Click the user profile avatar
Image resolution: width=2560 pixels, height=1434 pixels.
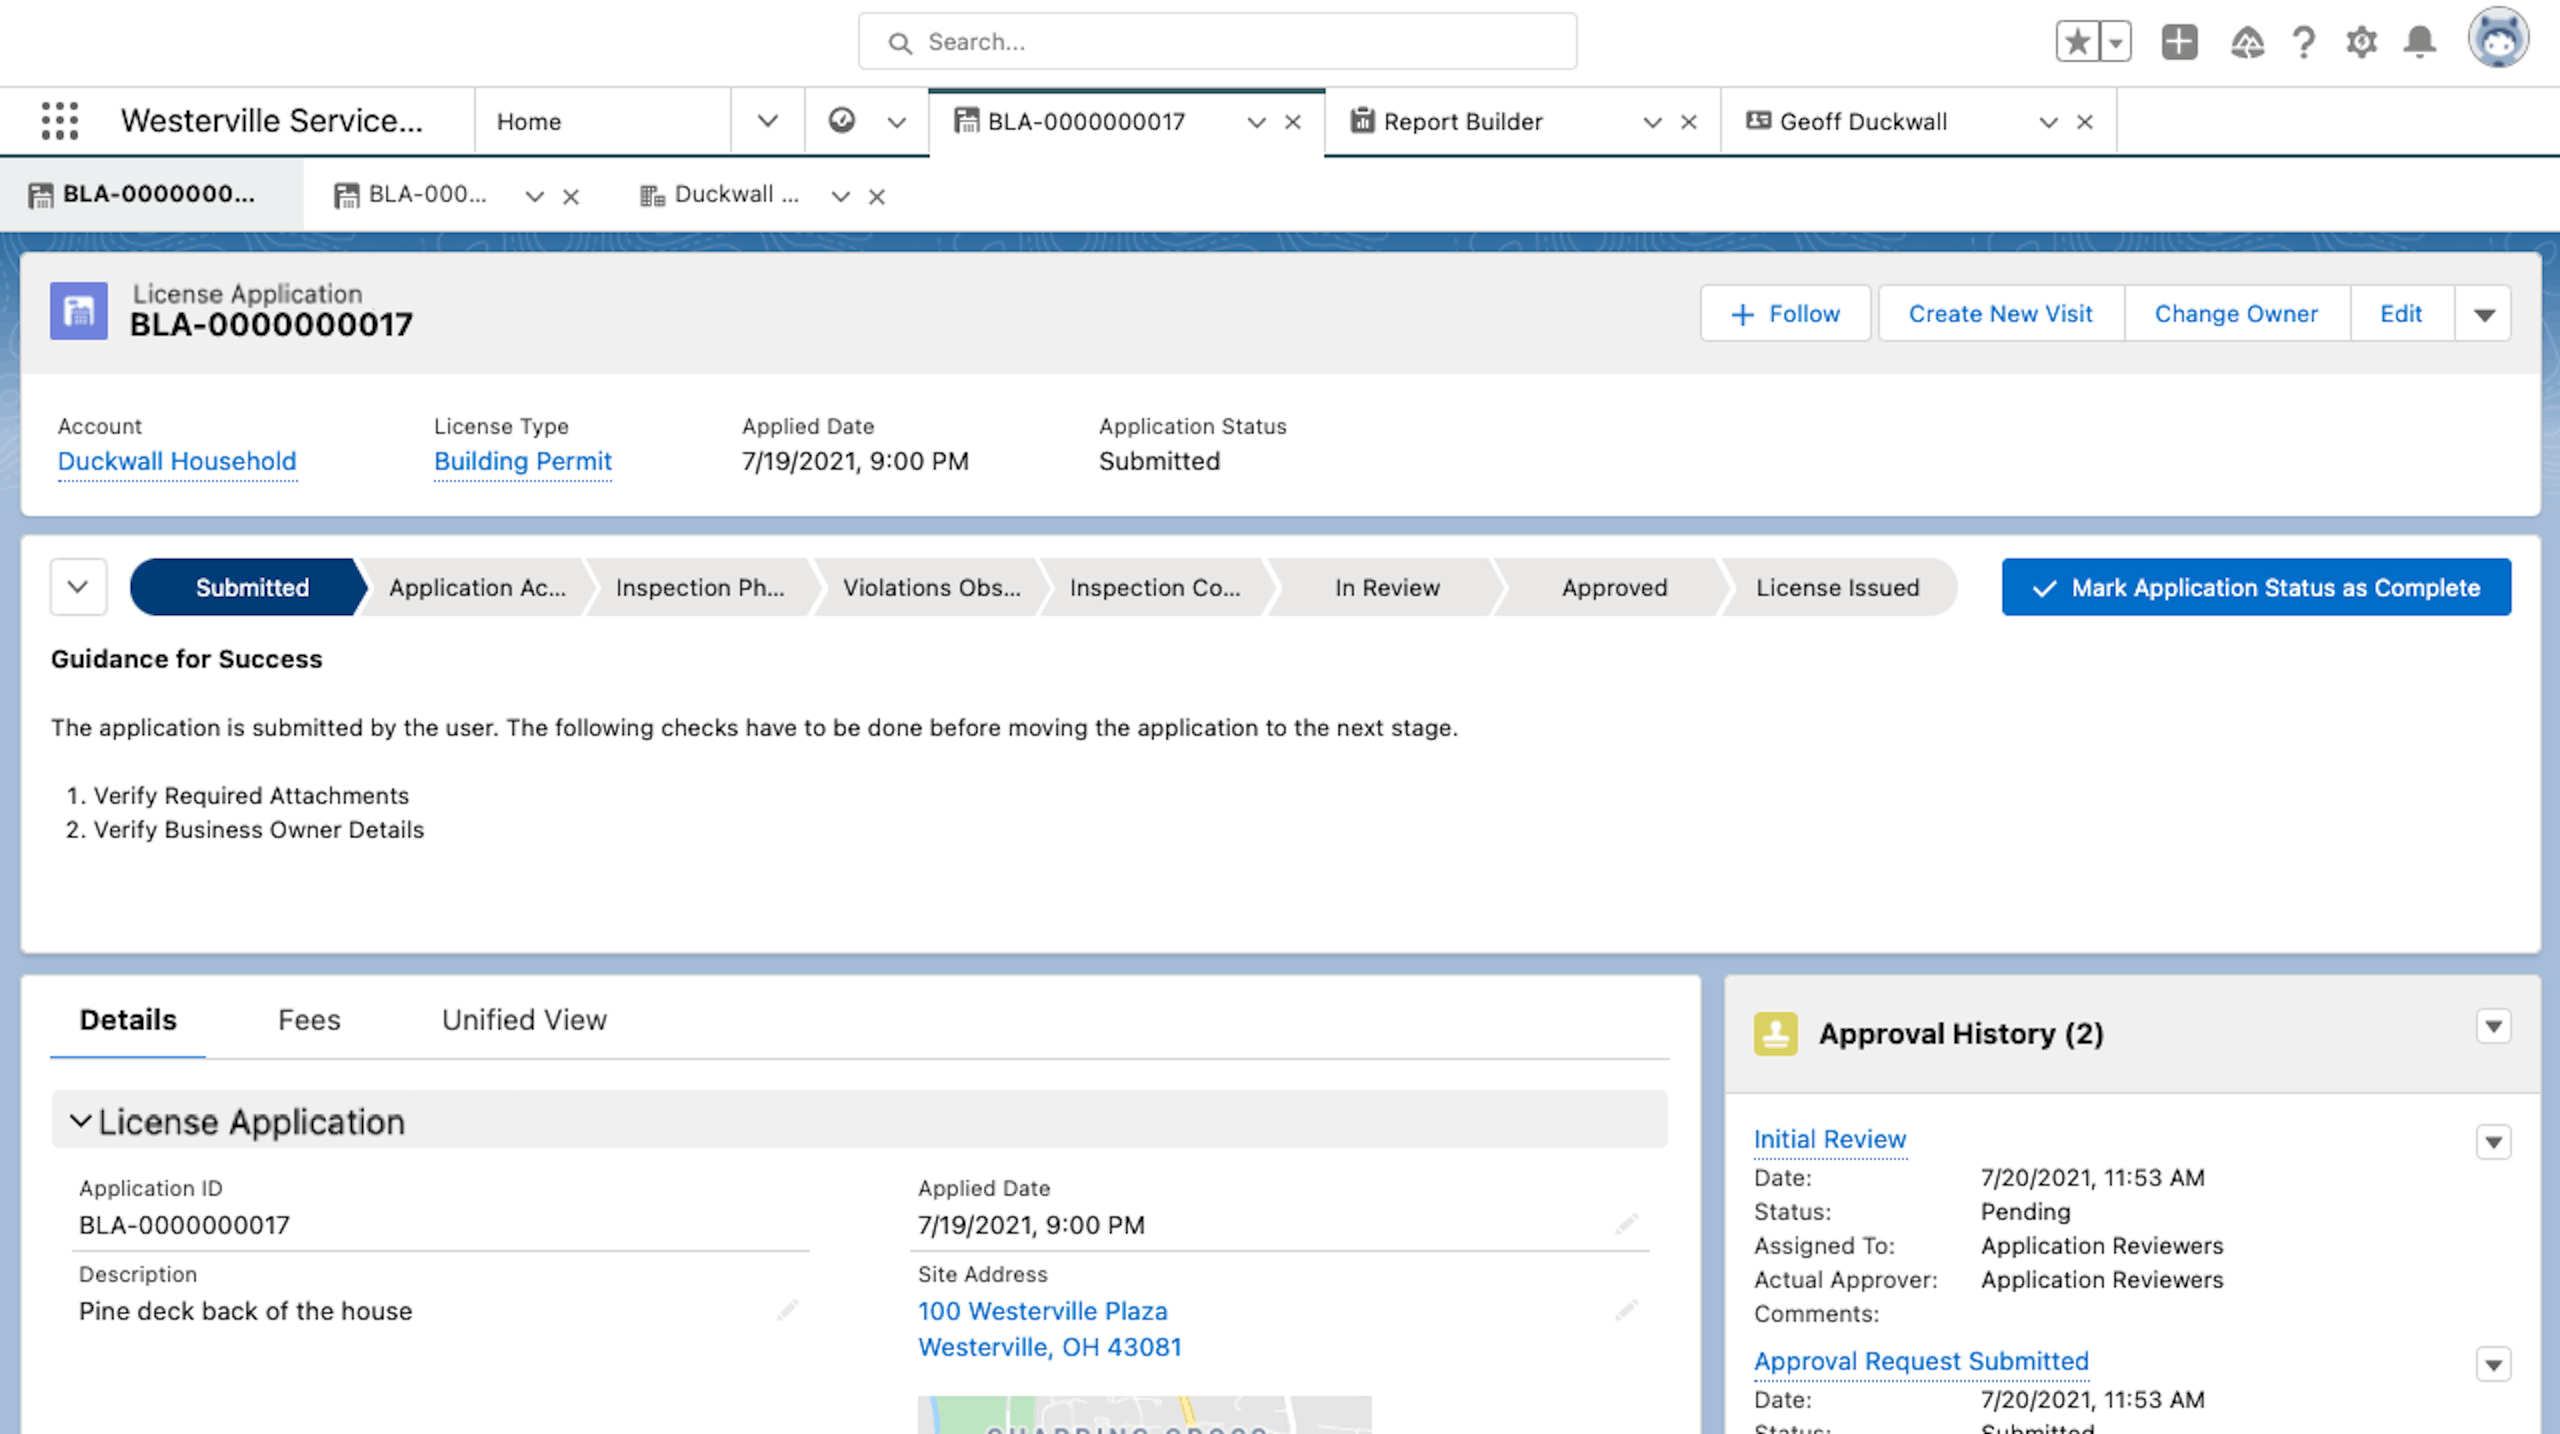pos(2497,40)
